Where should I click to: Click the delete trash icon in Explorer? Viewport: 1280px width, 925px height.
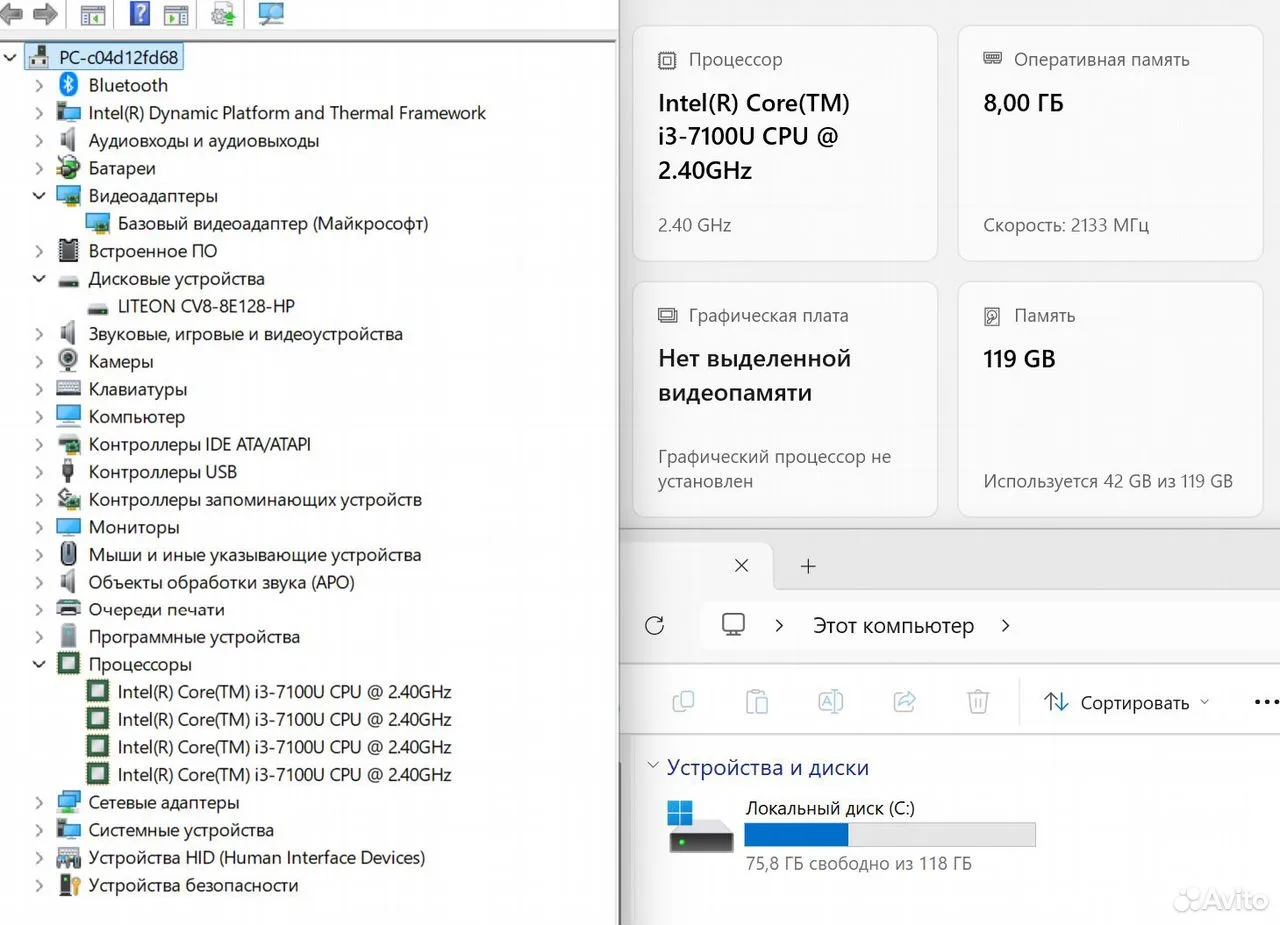coord(978,702)
